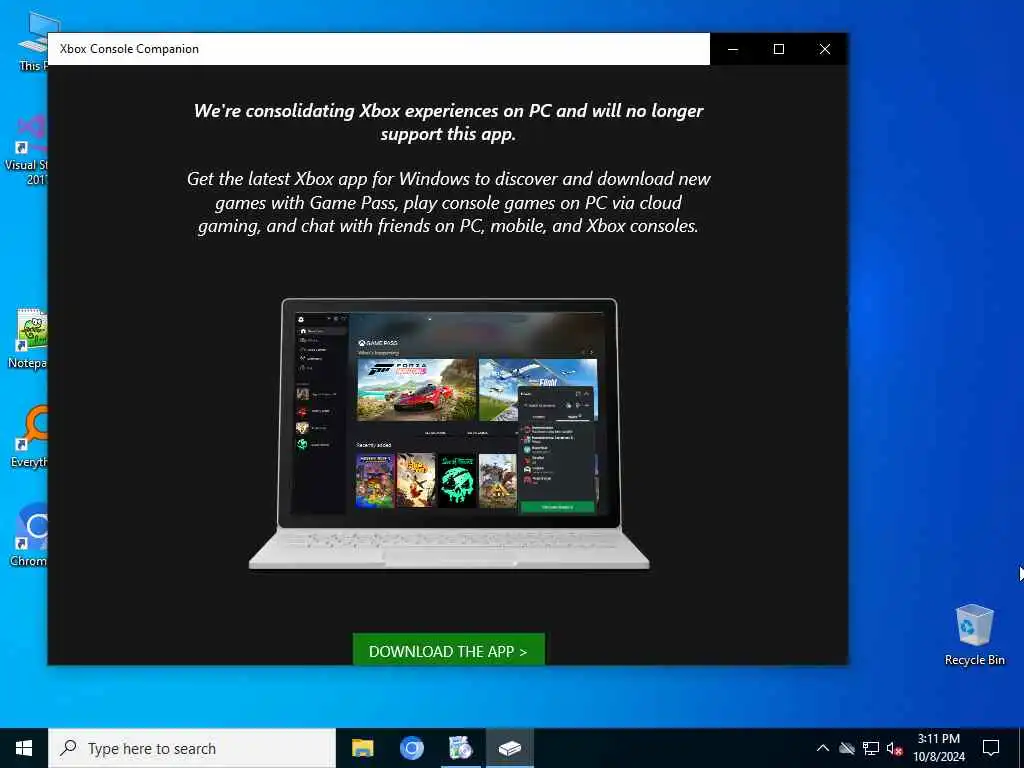Image resolution: width=1024 pixels, height=768 pixels.
Task: Select the Everything search desktop shortcut
Action: tap(29, 436)
